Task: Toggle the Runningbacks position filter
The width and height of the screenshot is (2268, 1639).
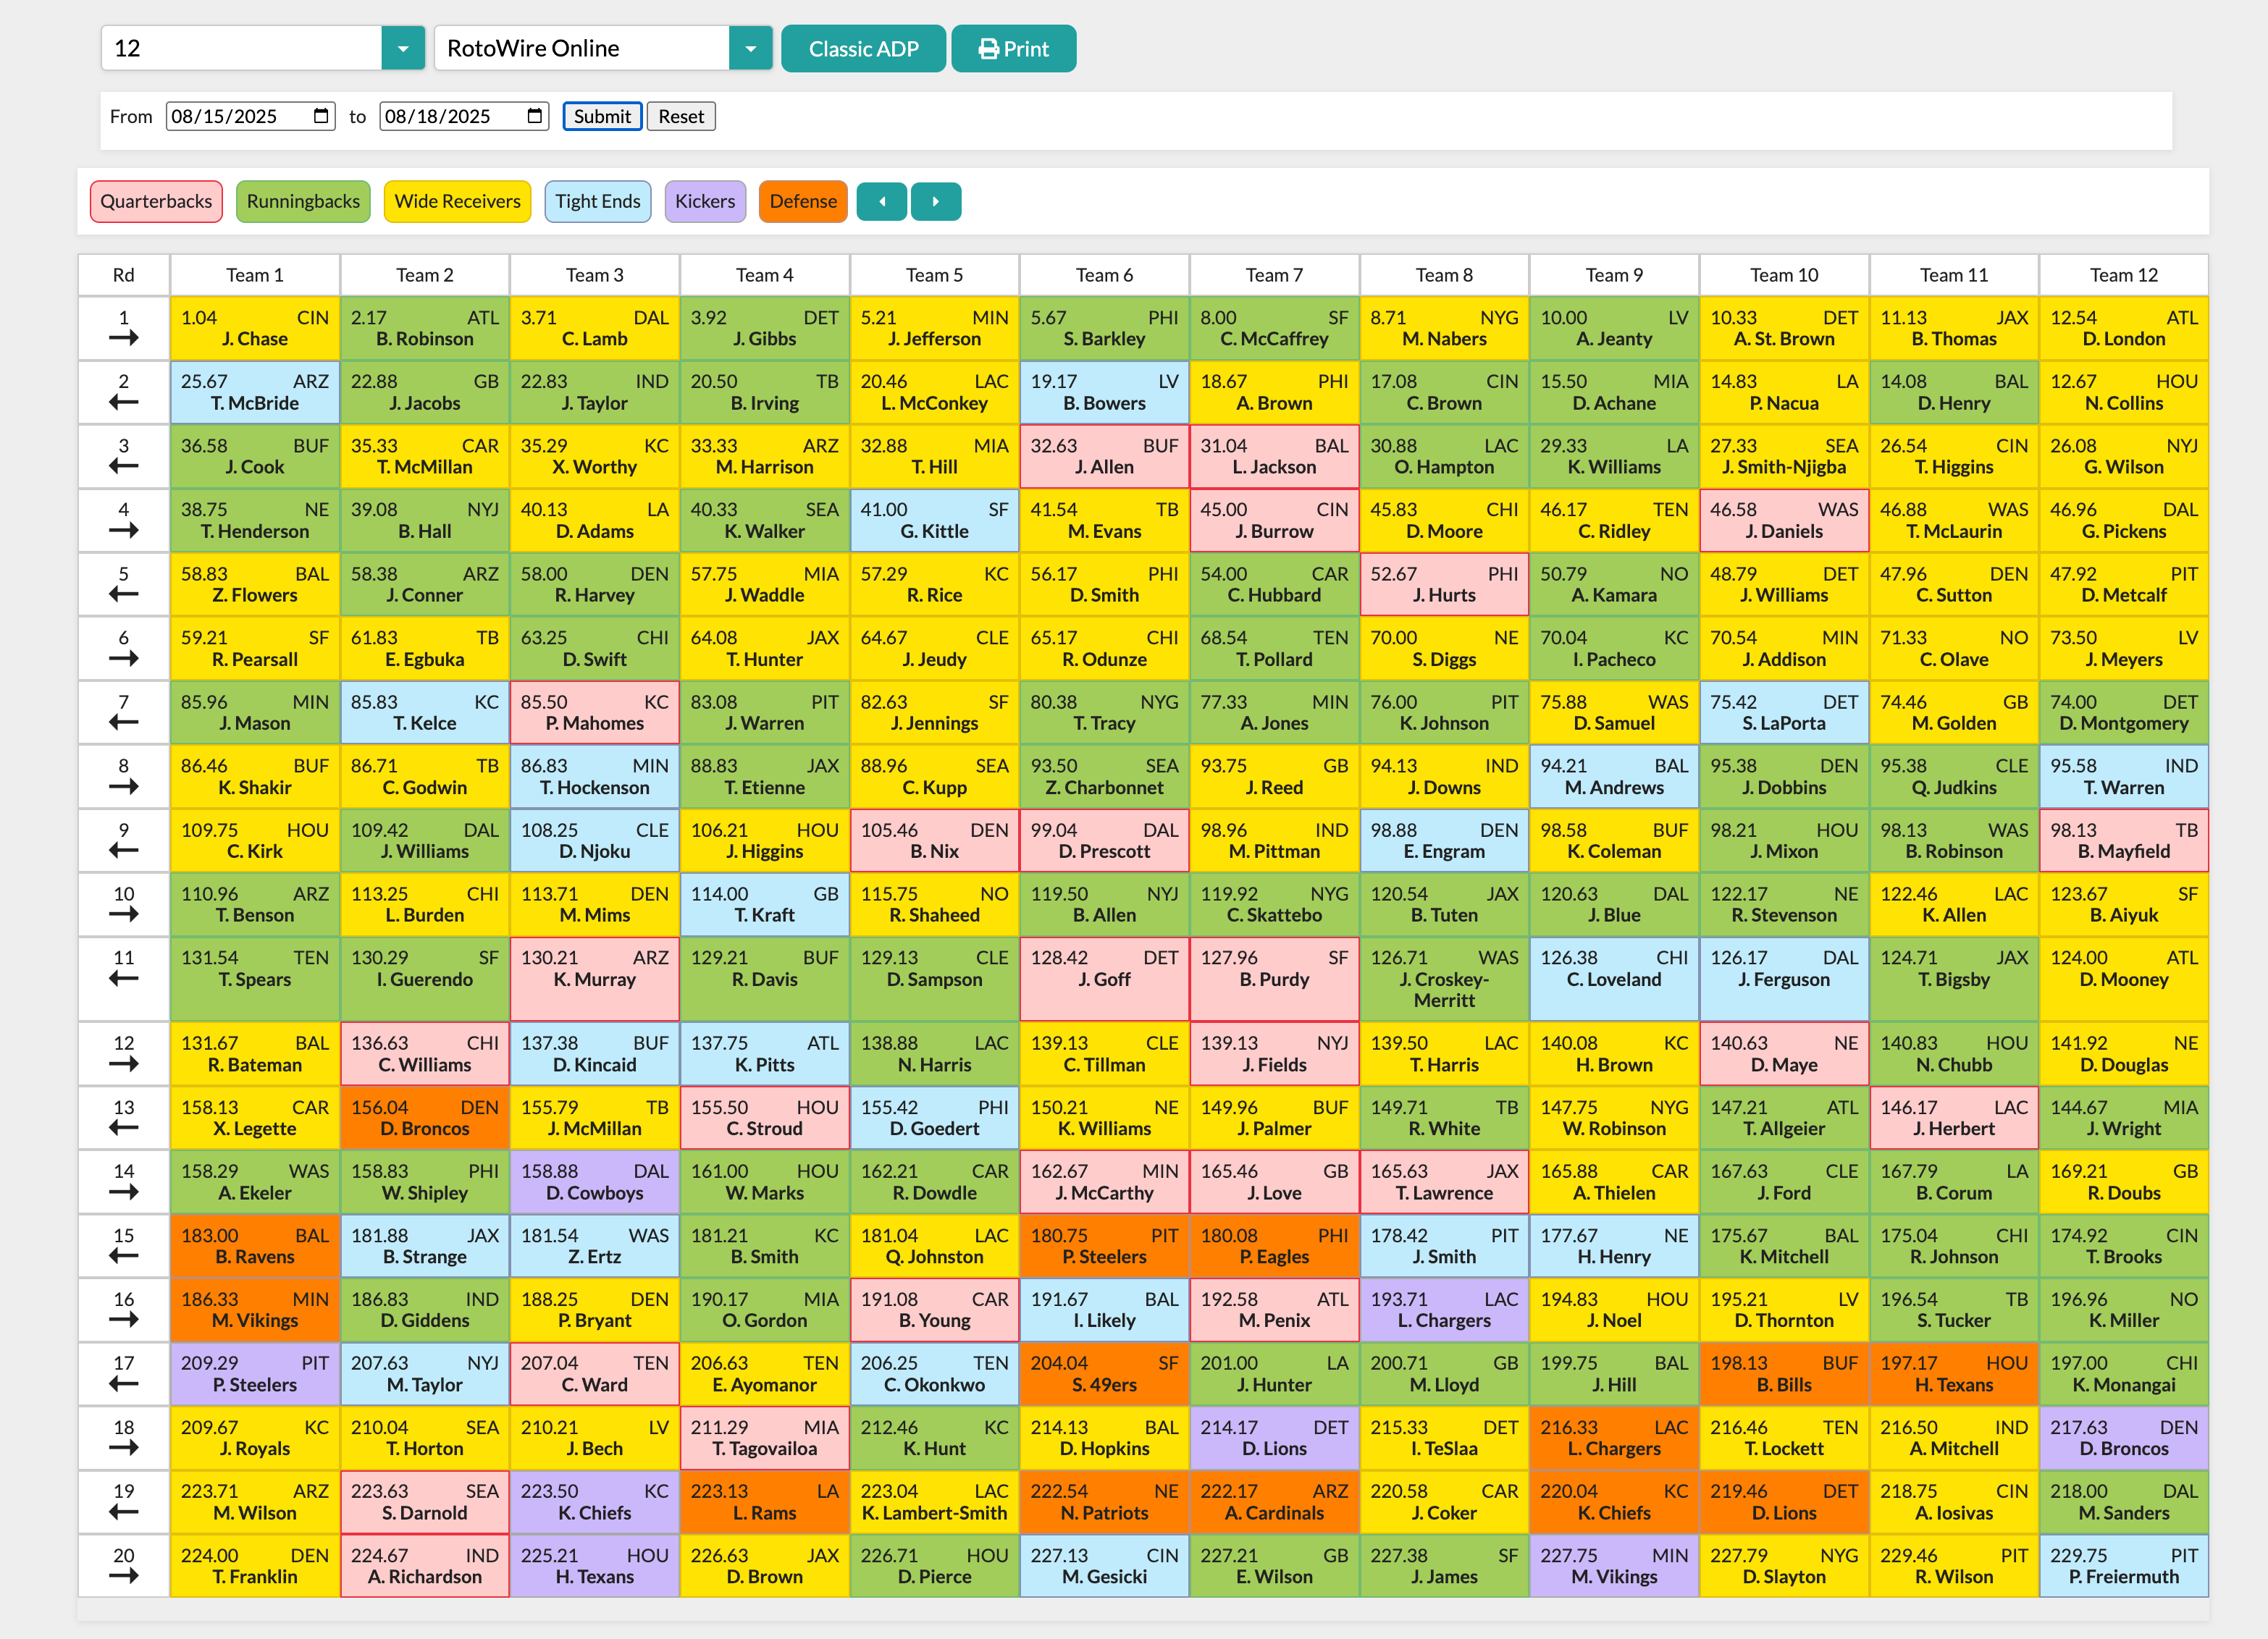Action: click(x=303, y=201)
